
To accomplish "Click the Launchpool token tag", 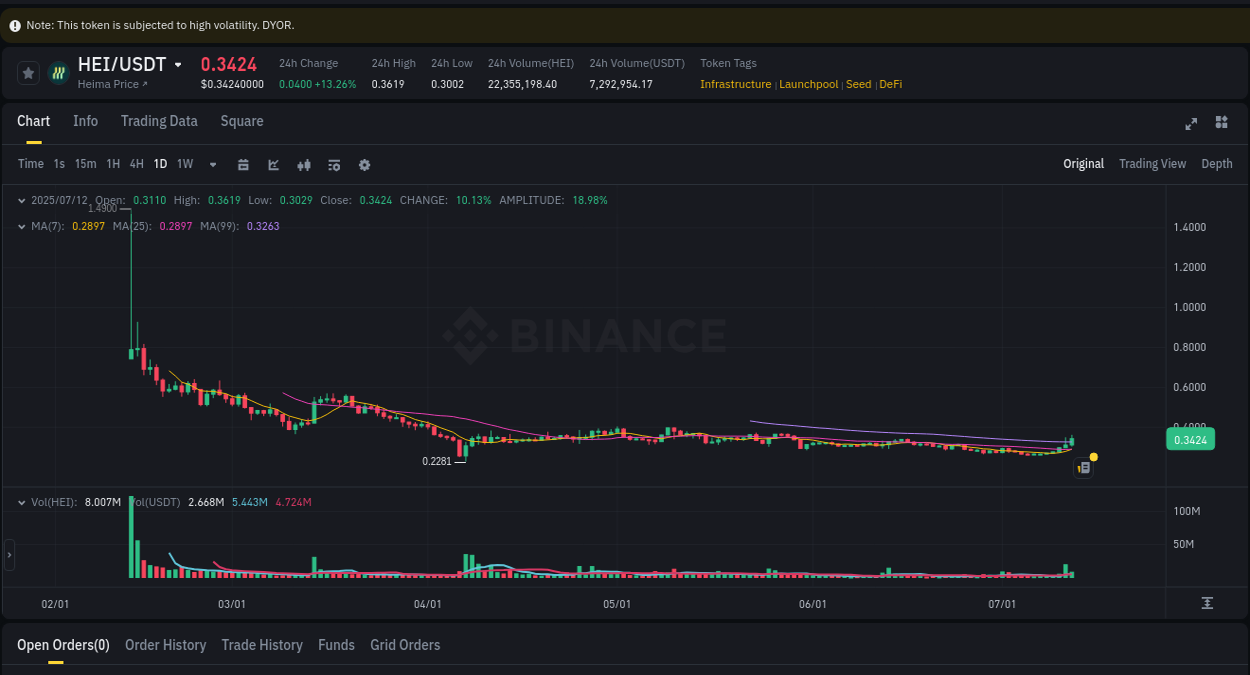I will [810, 84].
